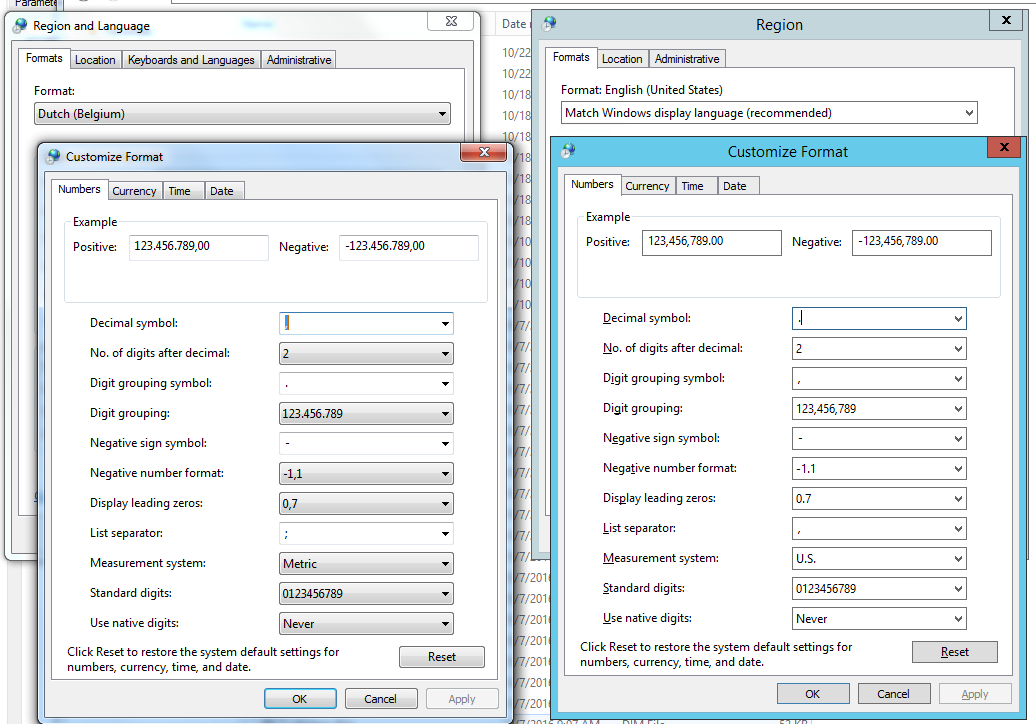The image size is (1036, 724).
Task: Click the Negative example field showing -123,456,789.00
Action: pos(921,242)
